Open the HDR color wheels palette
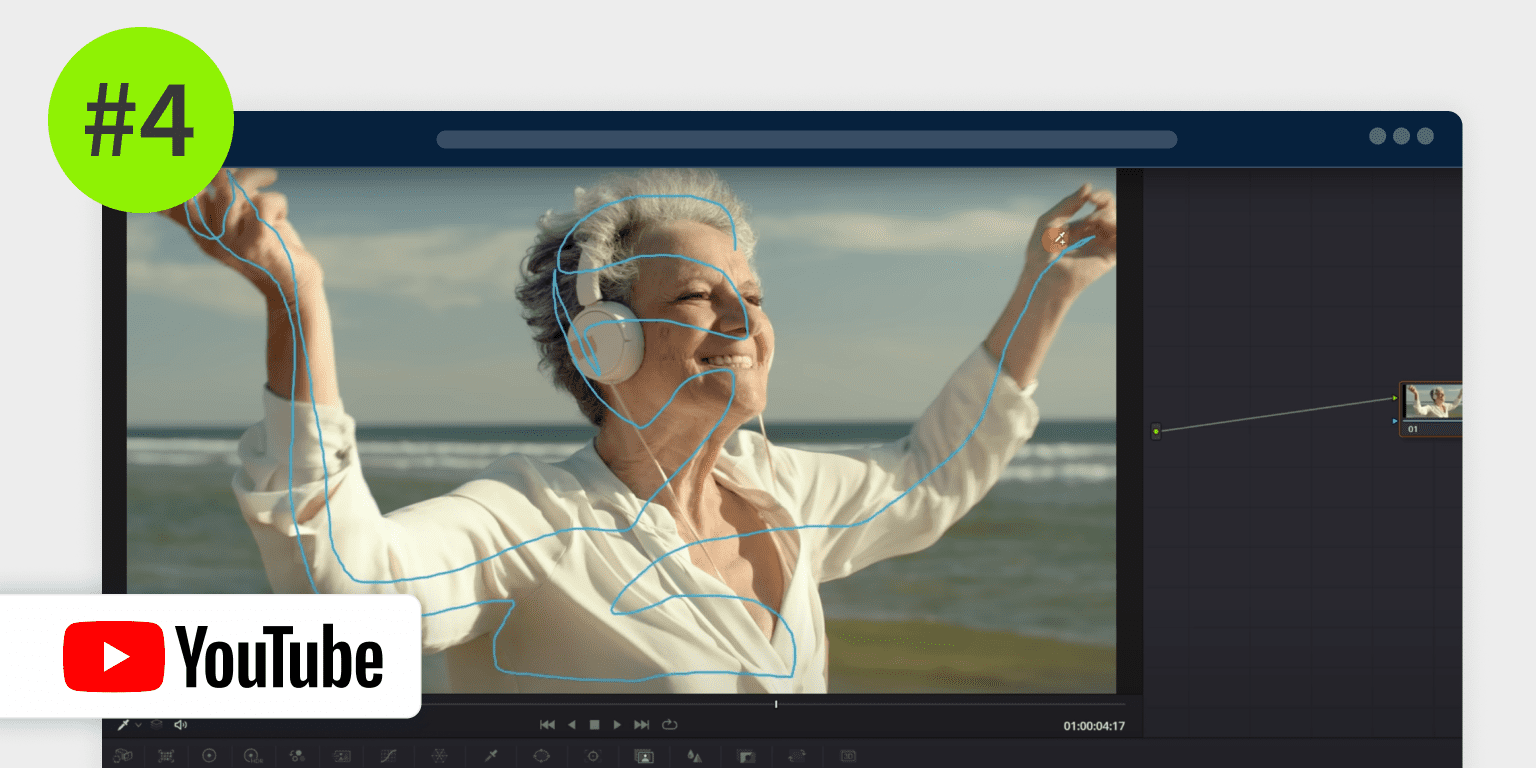Image resolution: width=1537 pixels, height=769 pixels. [x=253, y=756]
